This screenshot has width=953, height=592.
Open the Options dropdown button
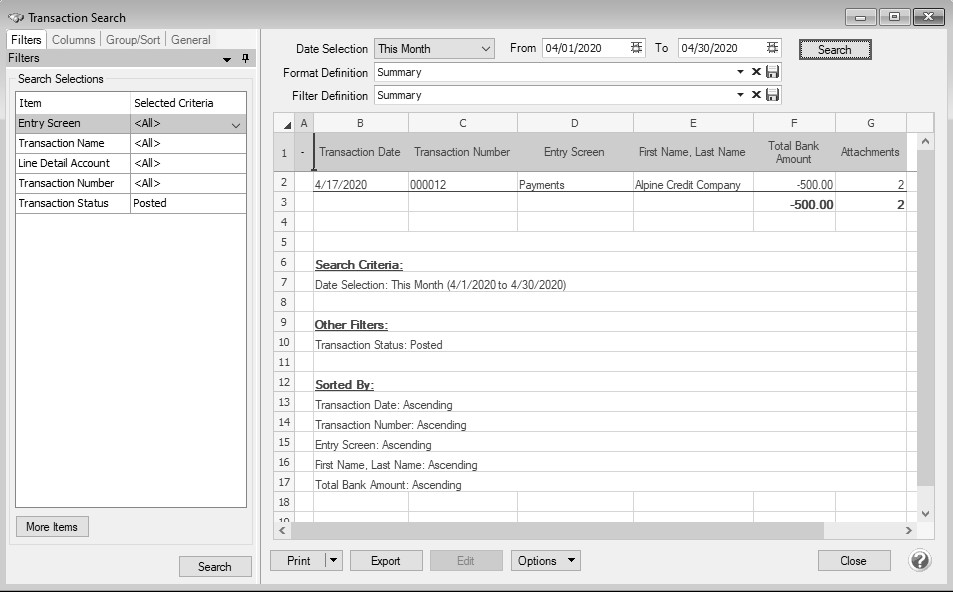tap(546, 560)
